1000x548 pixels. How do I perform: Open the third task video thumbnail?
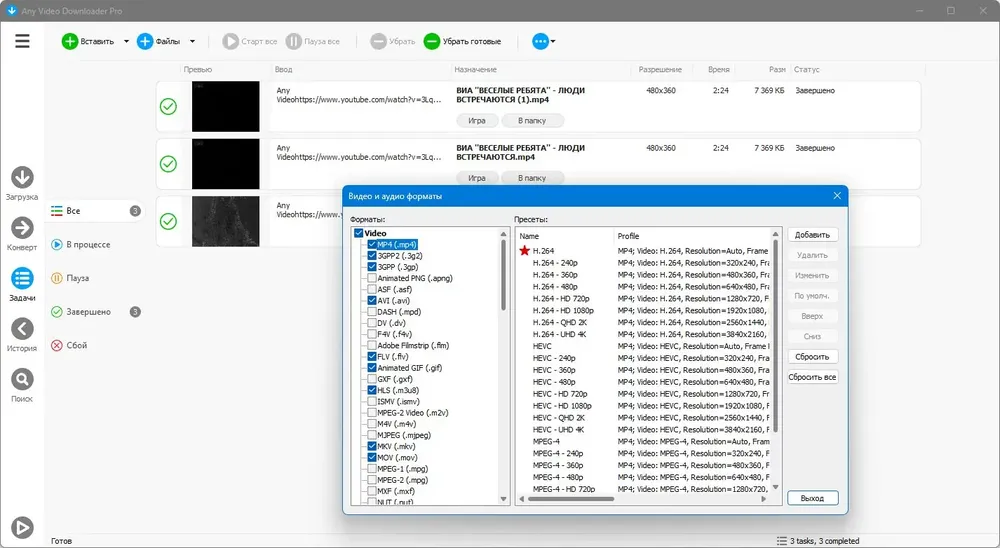[226, 221]
